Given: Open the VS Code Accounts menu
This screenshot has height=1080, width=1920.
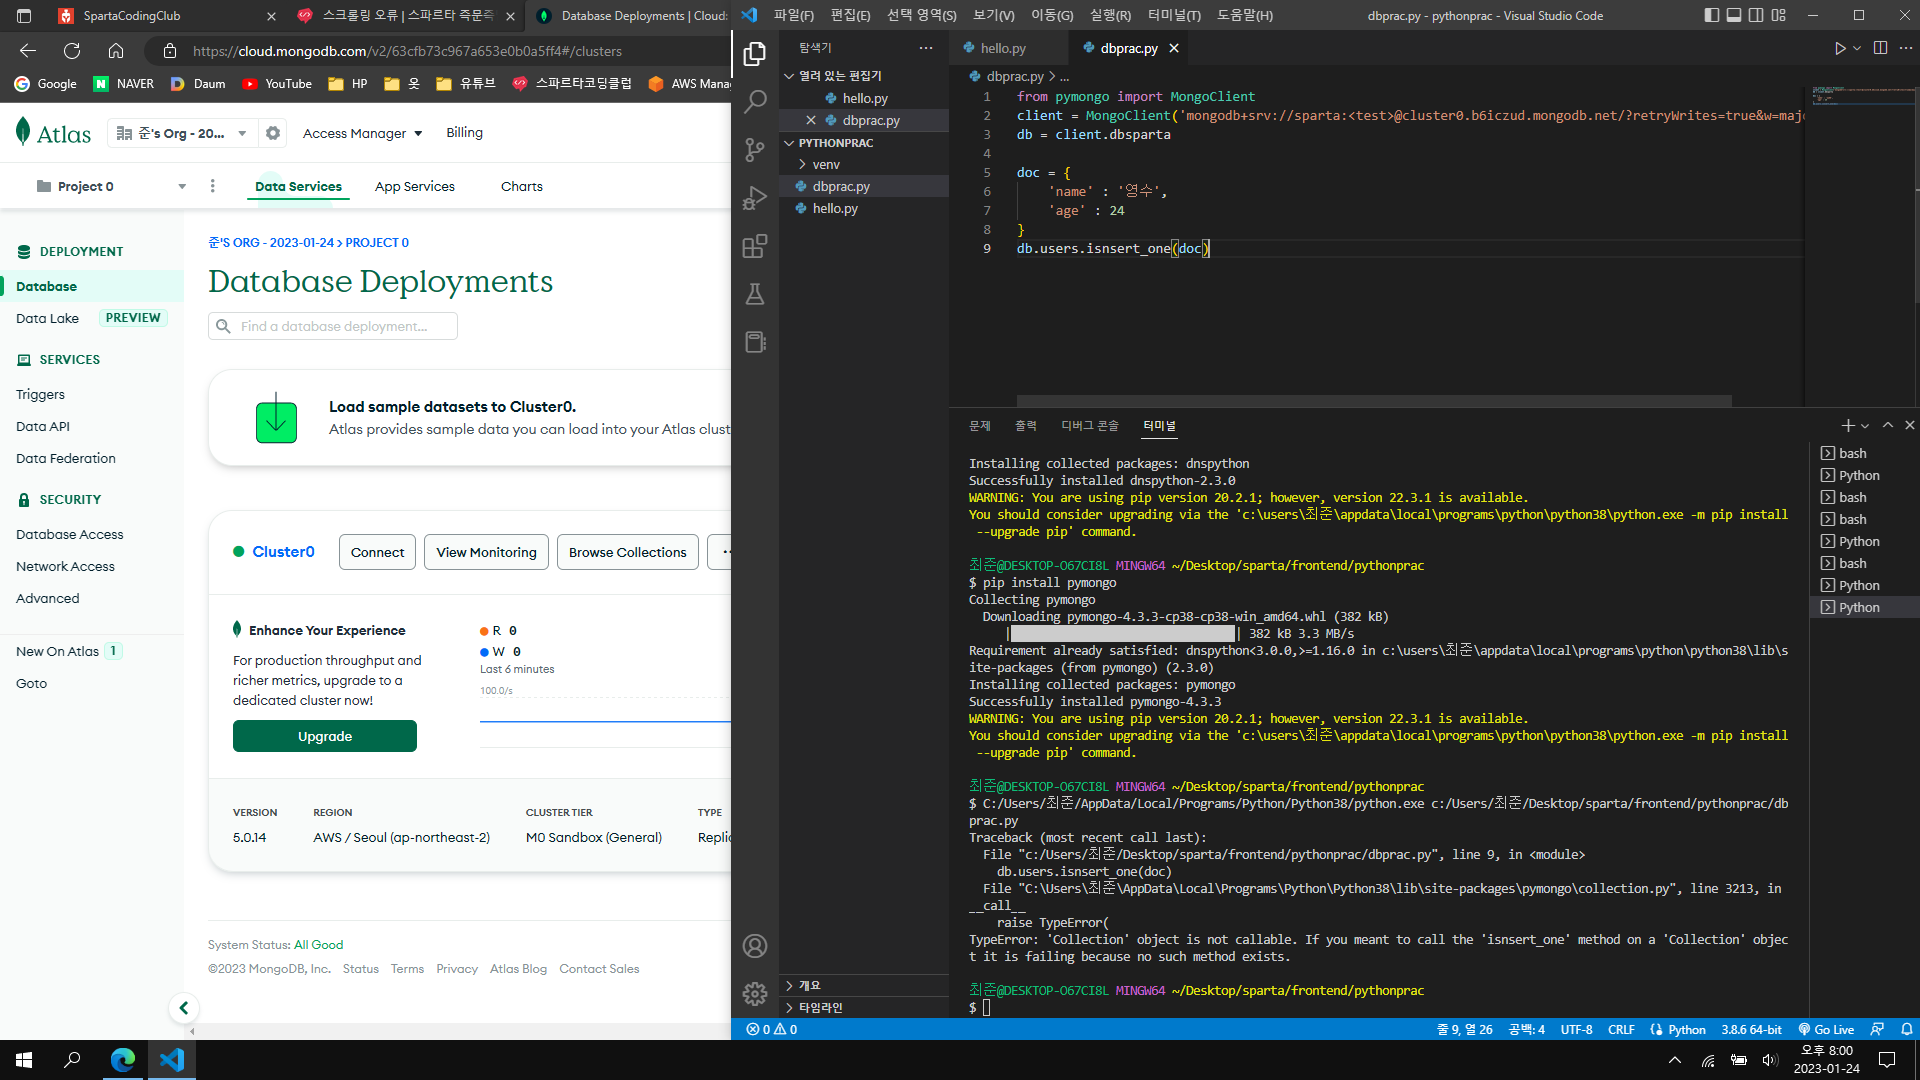Looking at the screenshot, I should [755, 946].
